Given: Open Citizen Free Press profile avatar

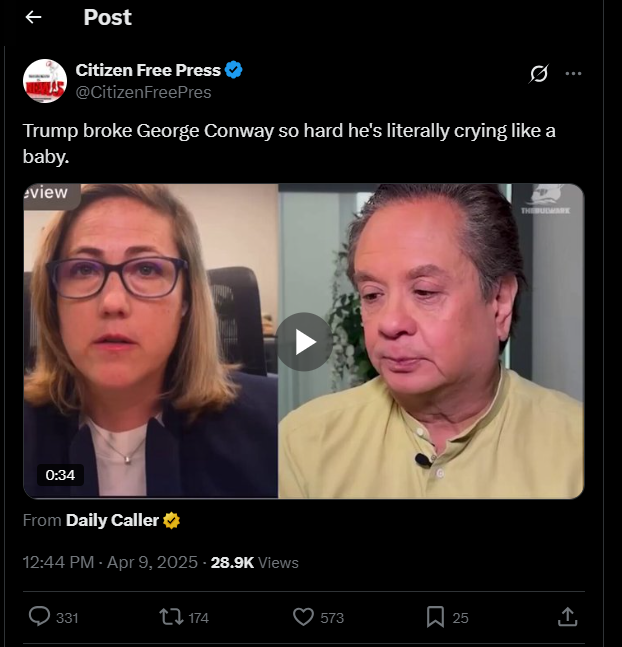Looking at the screenshot, I should [45, 81].
